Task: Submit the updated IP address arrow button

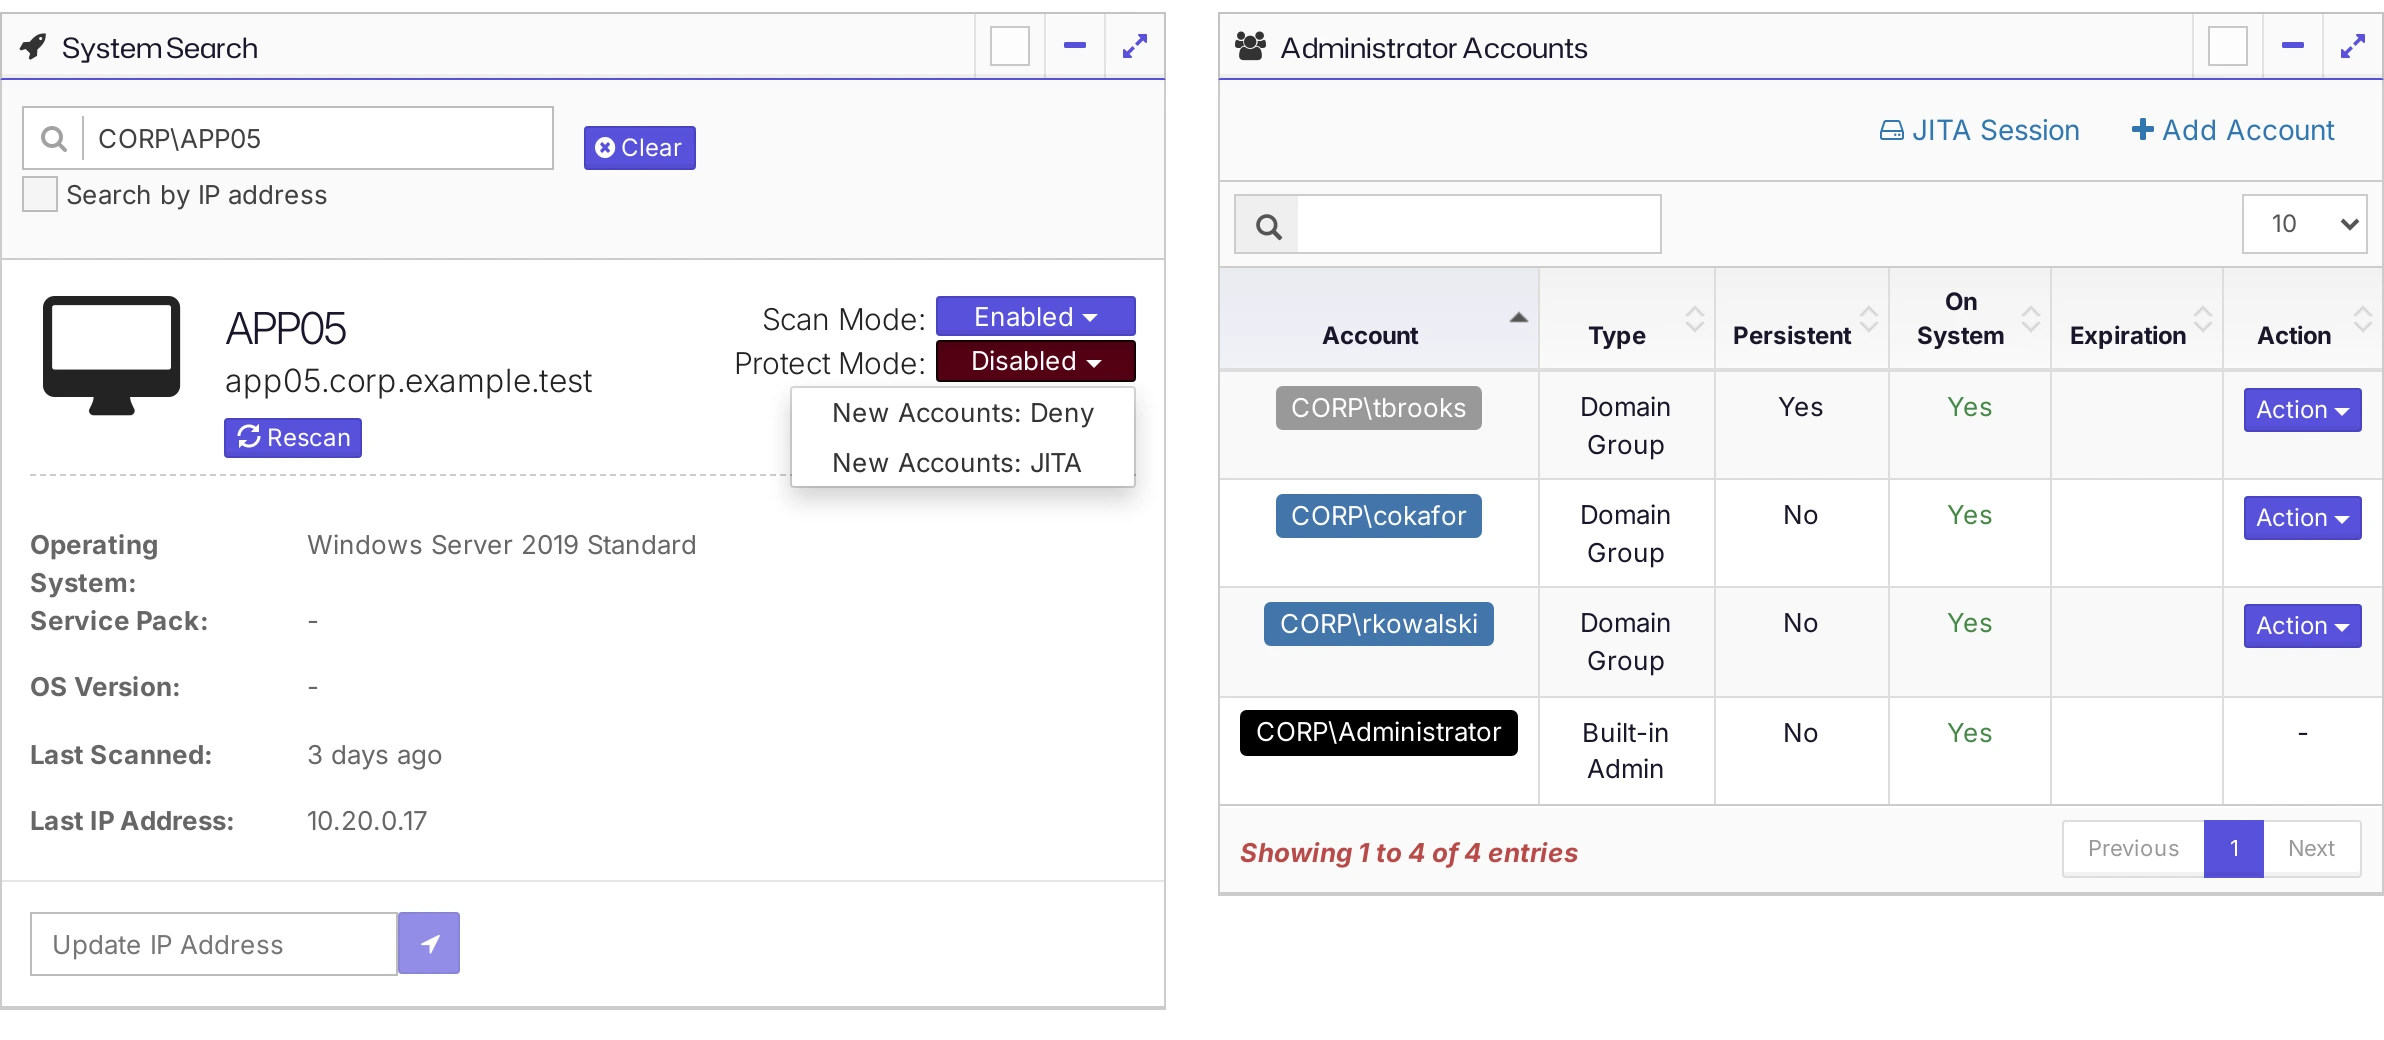Action: point(429,943)
